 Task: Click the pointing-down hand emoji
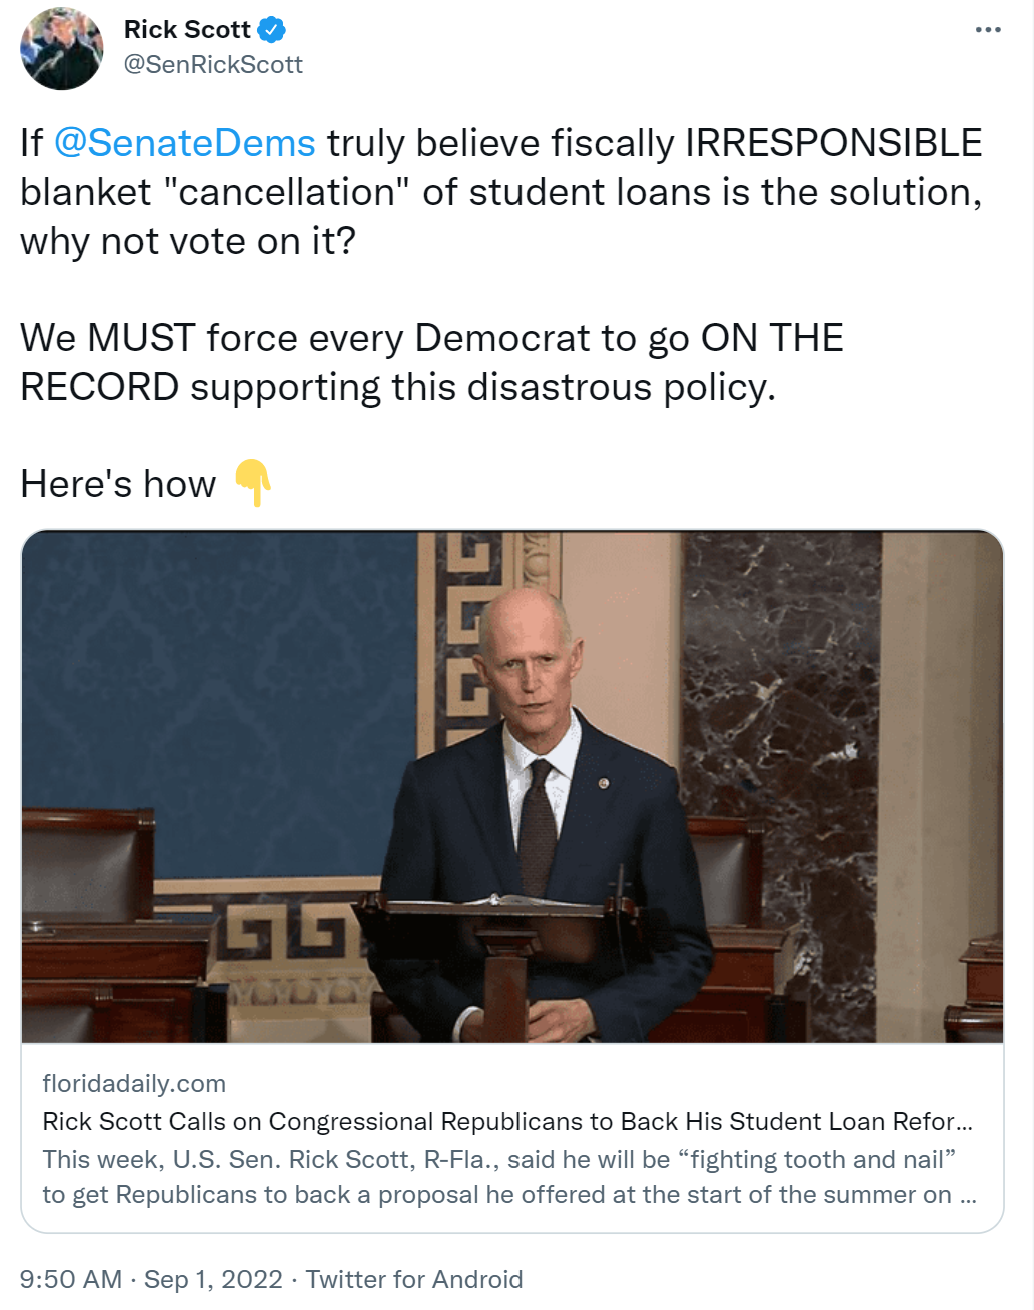[253, 483]
